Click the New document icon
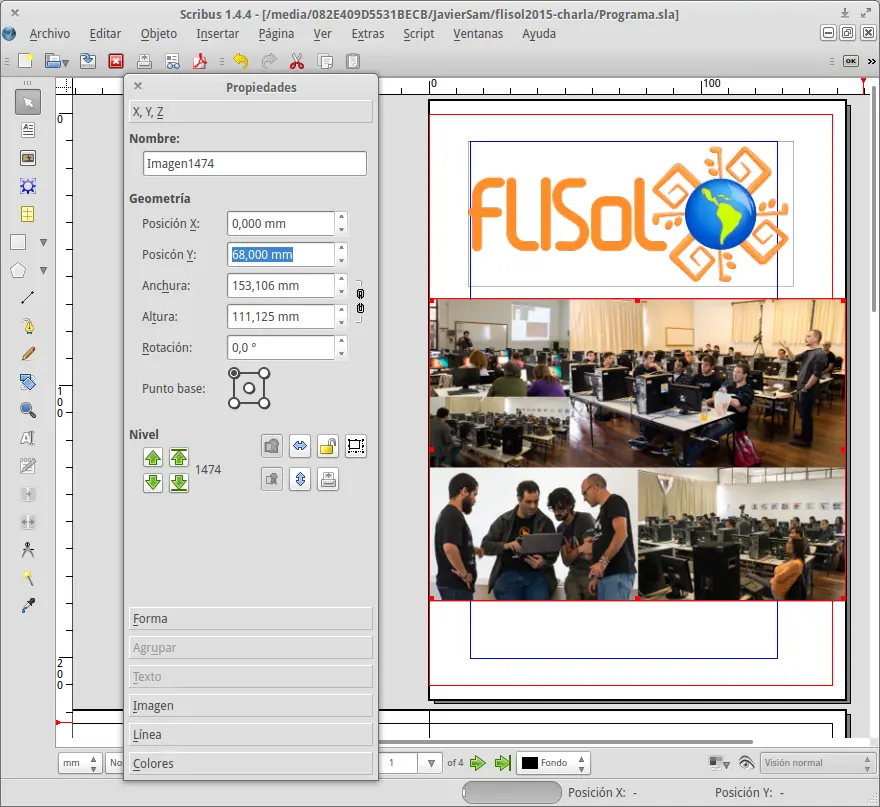 (x=26, y=61)
